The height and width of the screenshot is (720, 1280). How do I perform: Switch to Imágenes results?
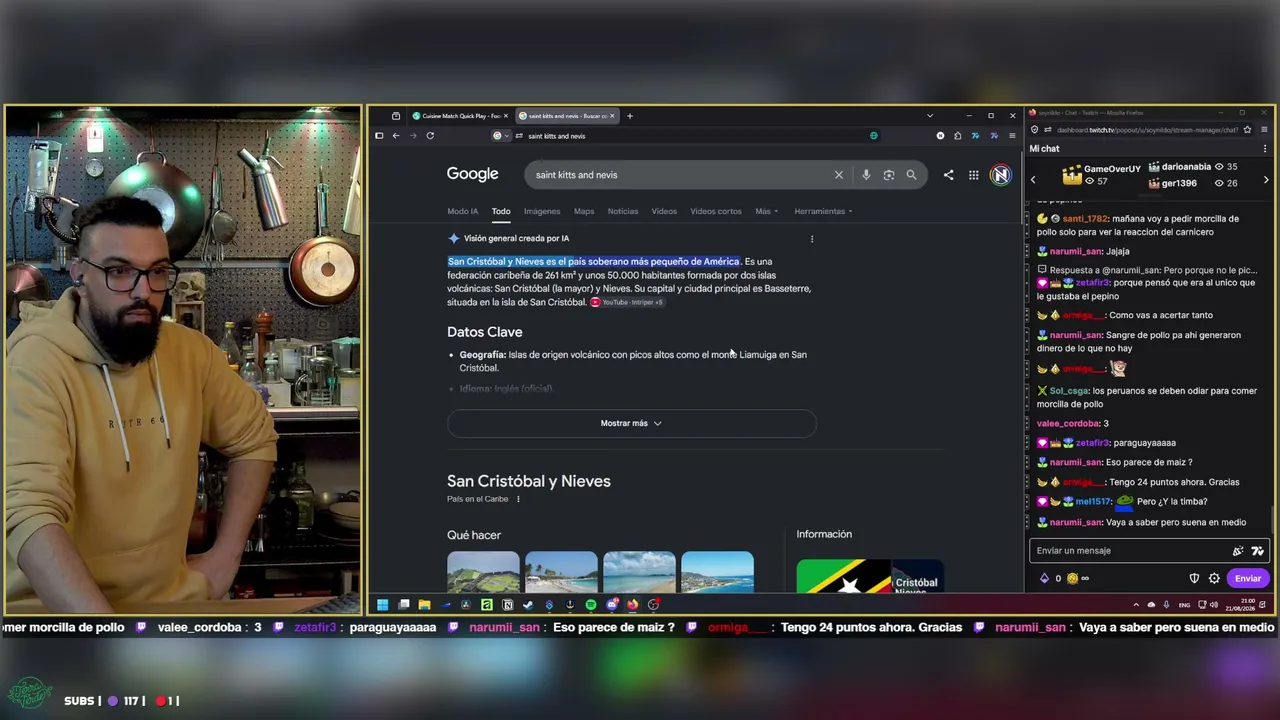coord(542,211)
